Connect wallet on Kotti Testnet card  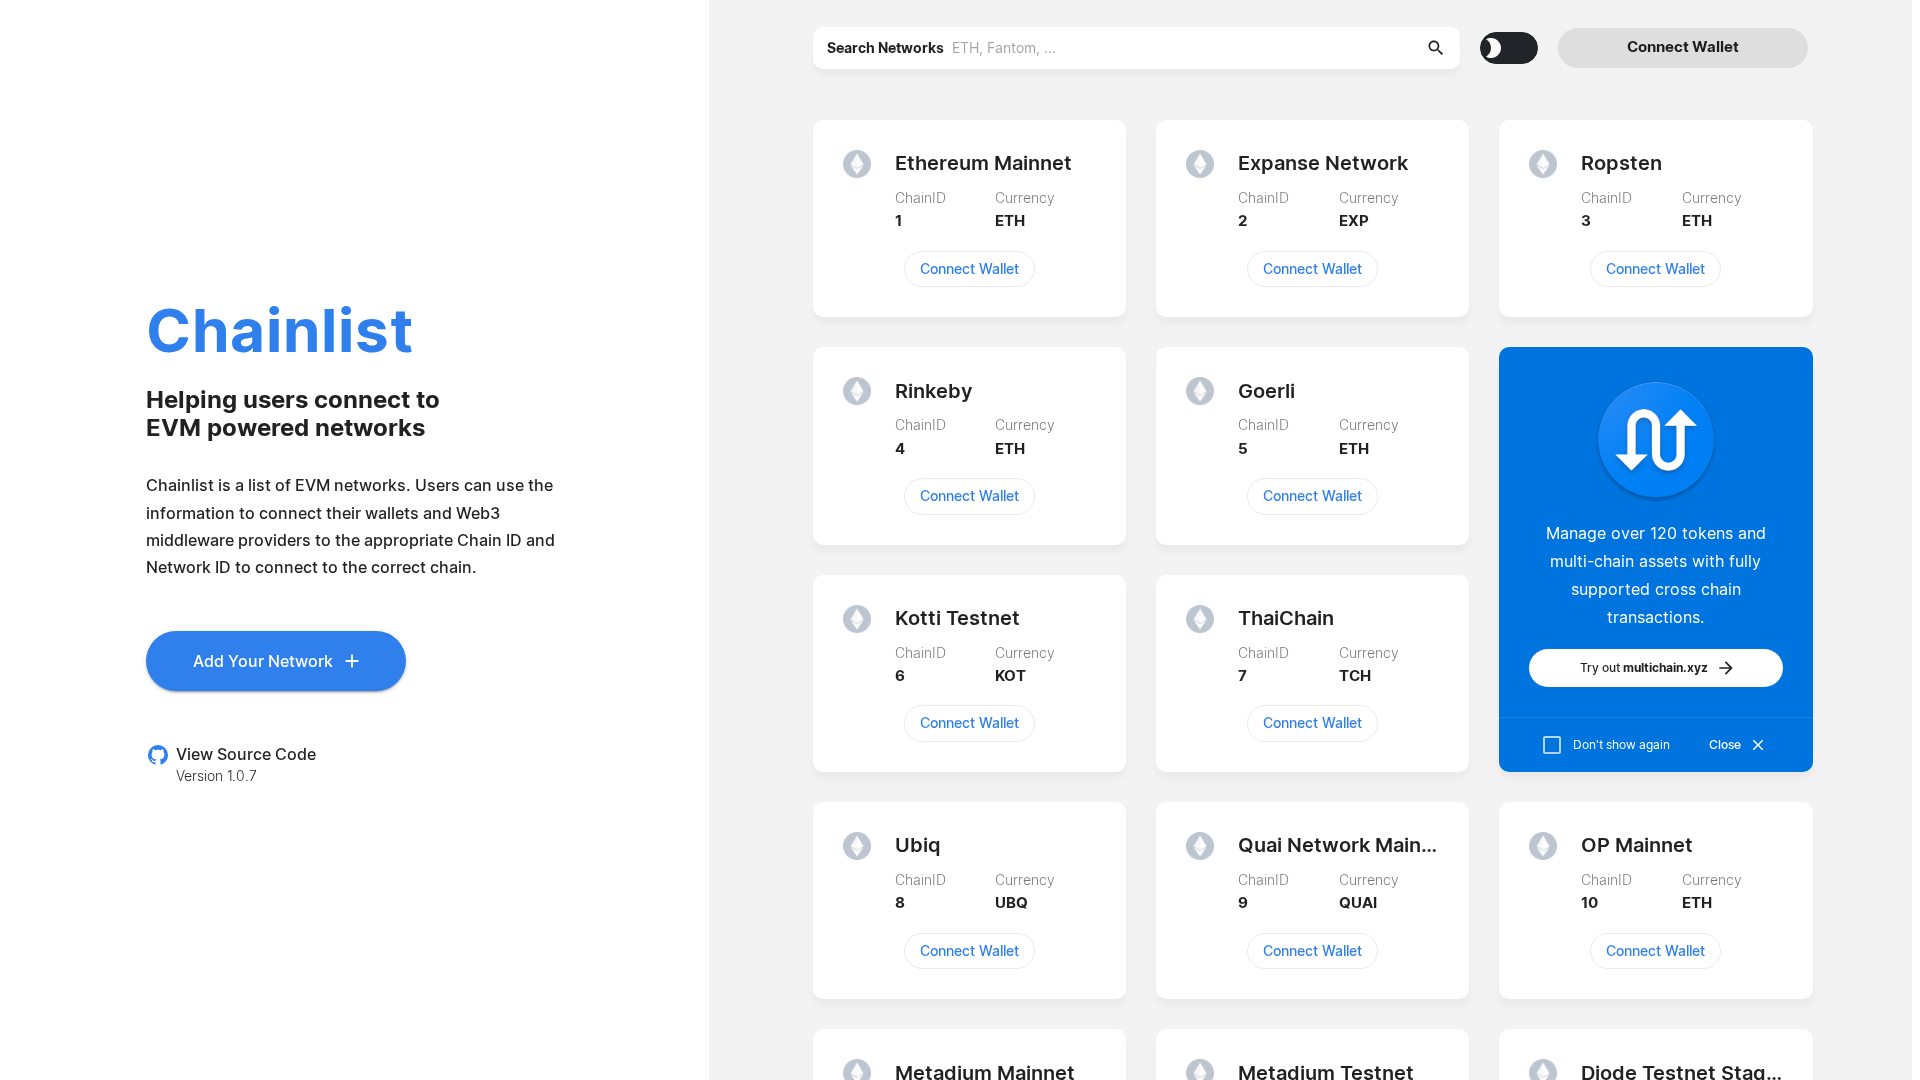(969, 723)
